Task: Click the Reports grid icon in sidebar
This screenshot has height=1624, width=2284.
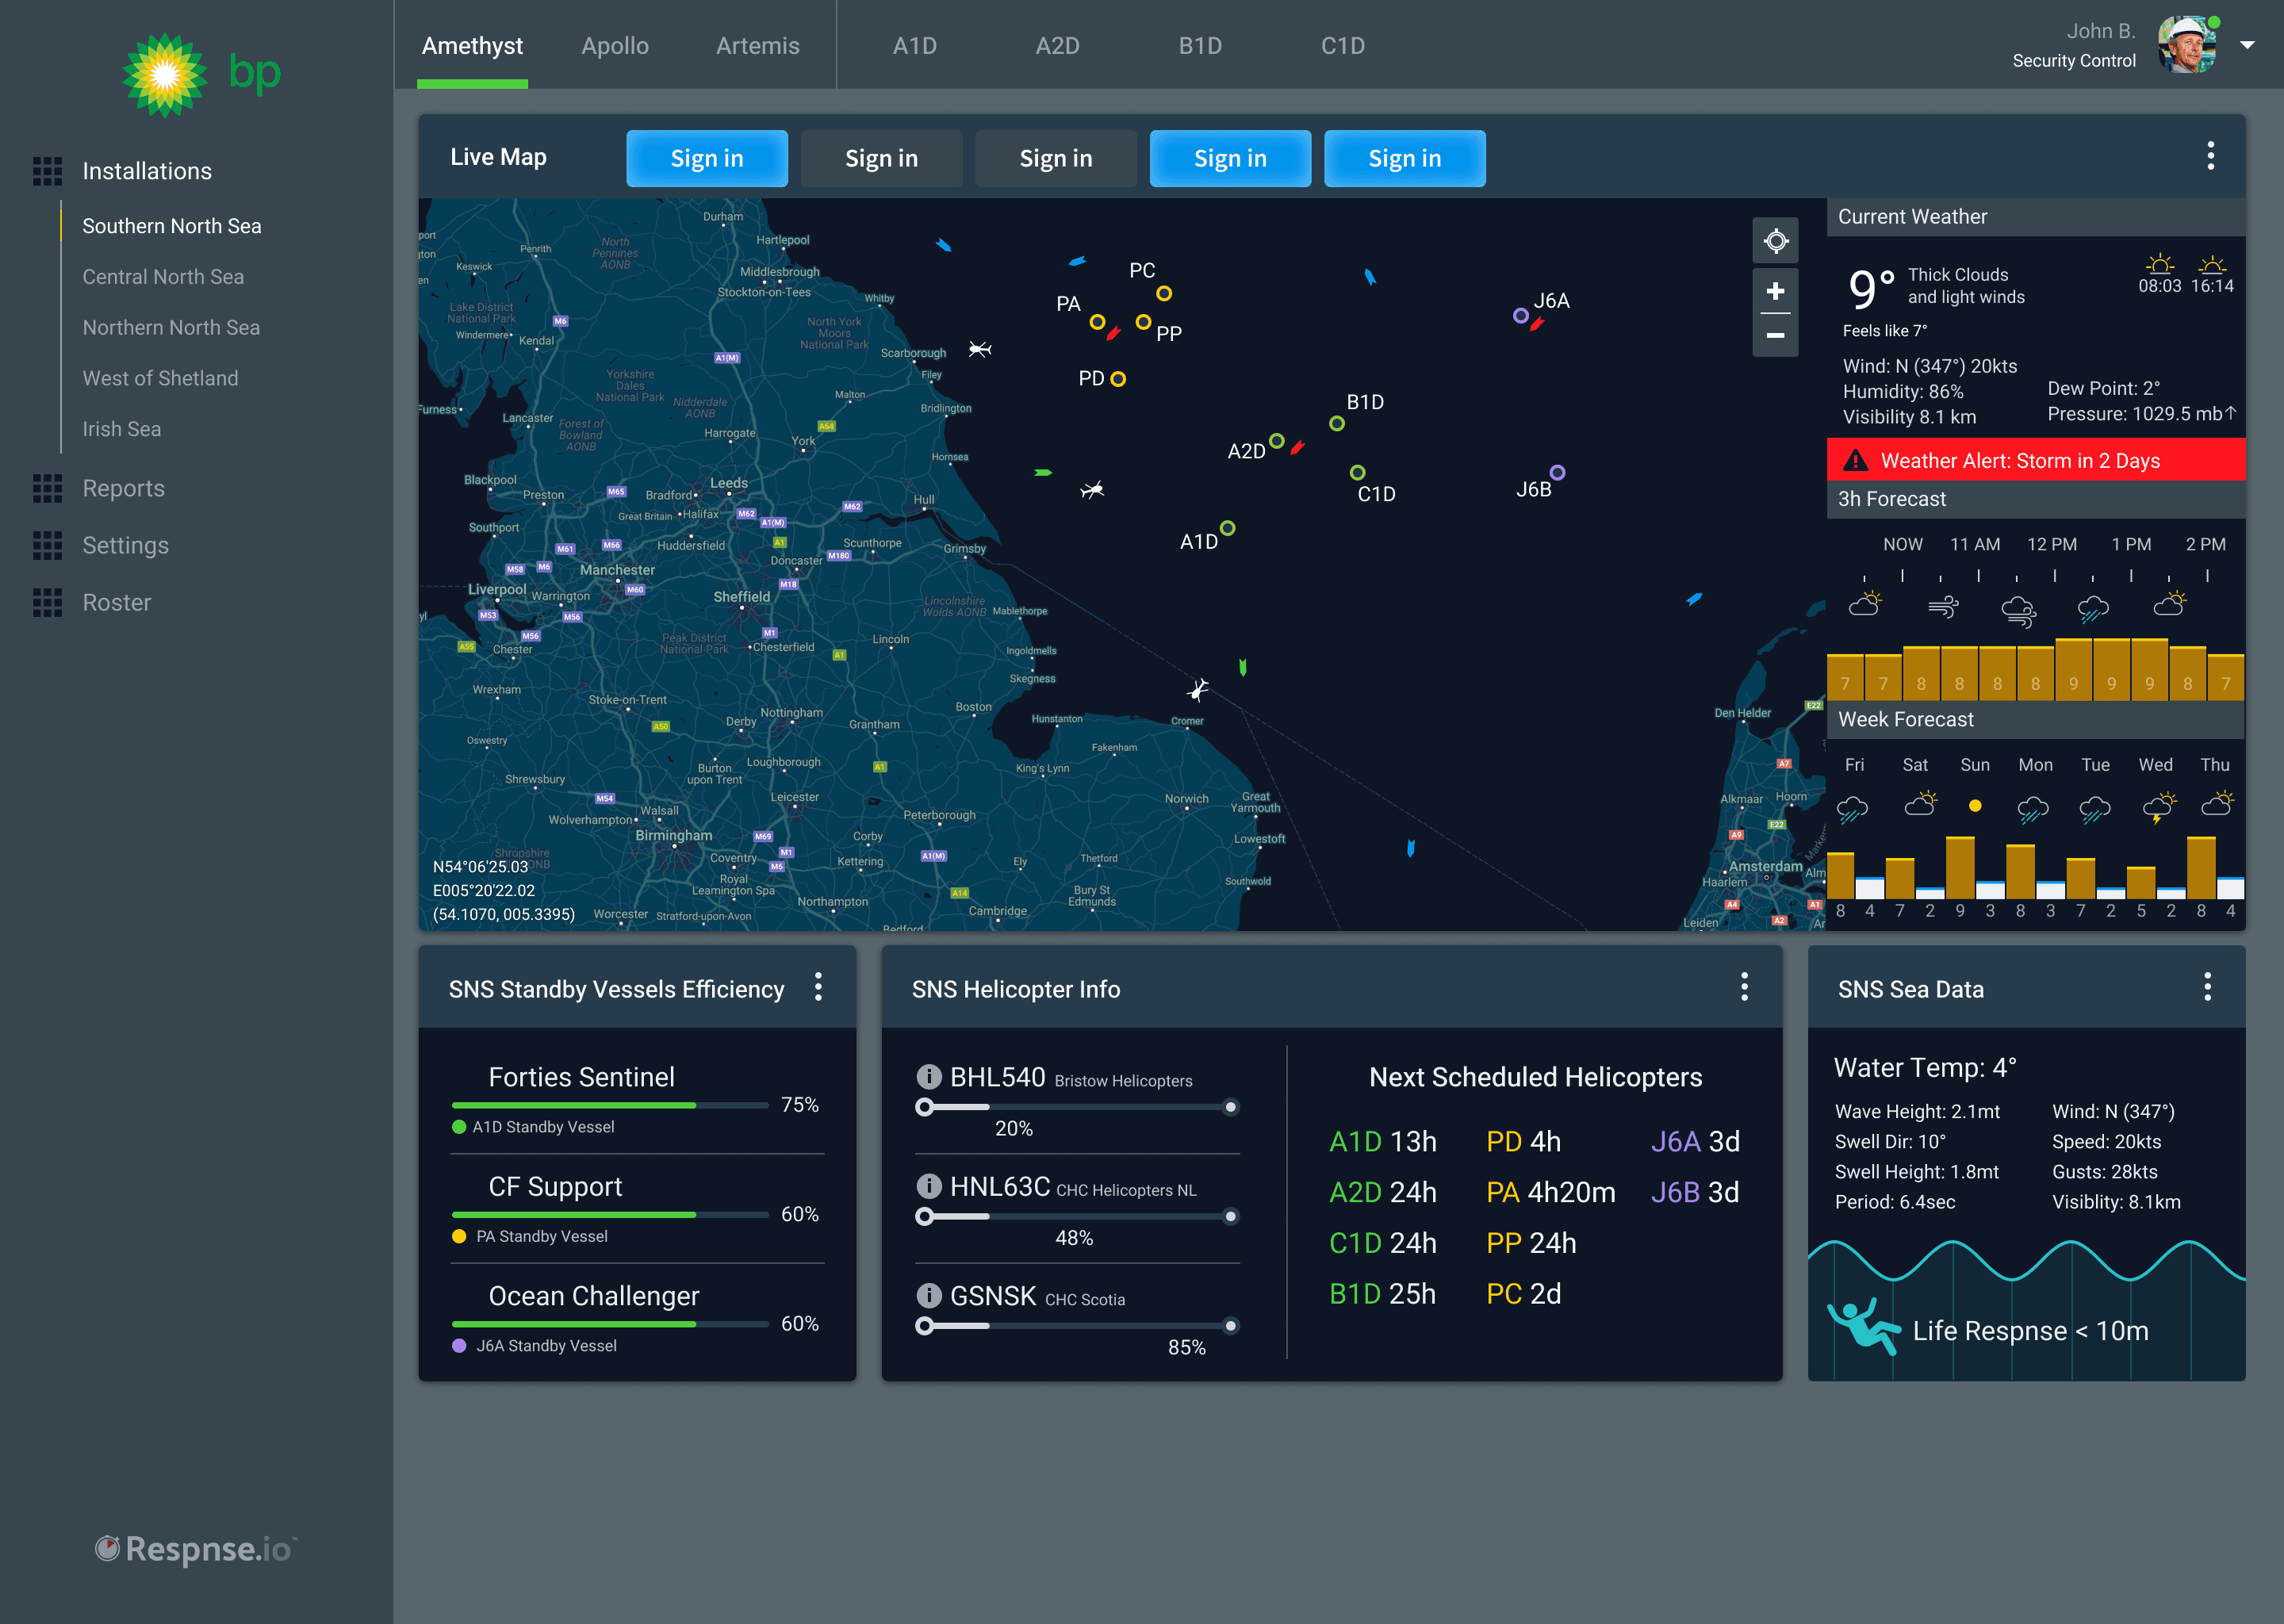Action: click(x=47, y=488)
